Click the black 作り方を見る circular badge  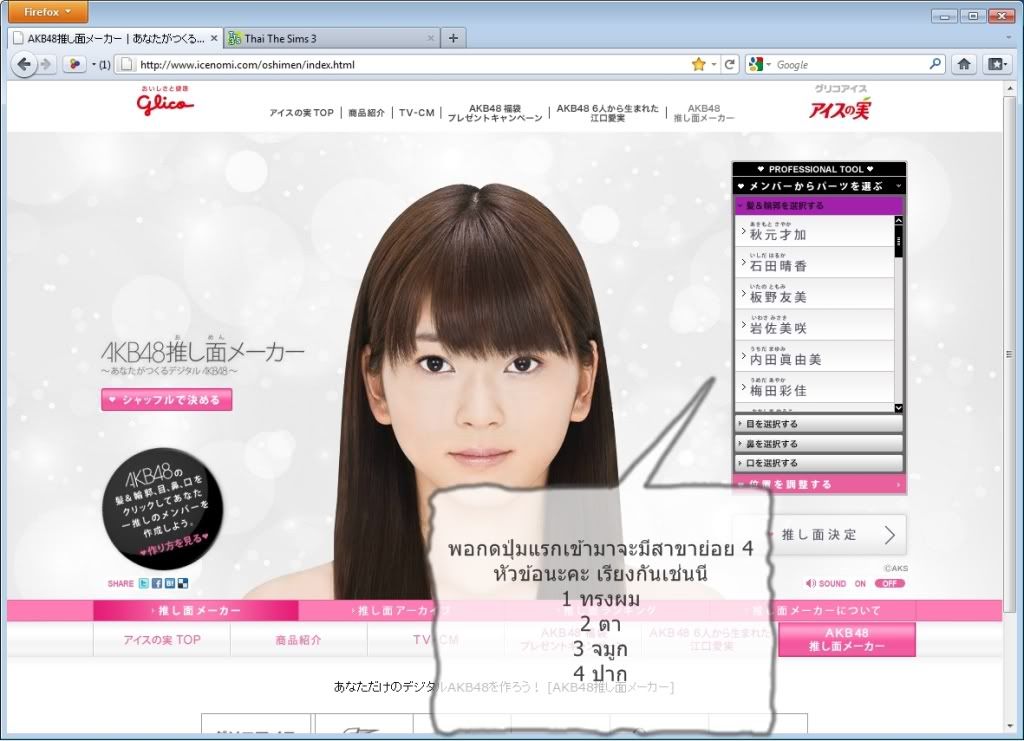point(163,508)
